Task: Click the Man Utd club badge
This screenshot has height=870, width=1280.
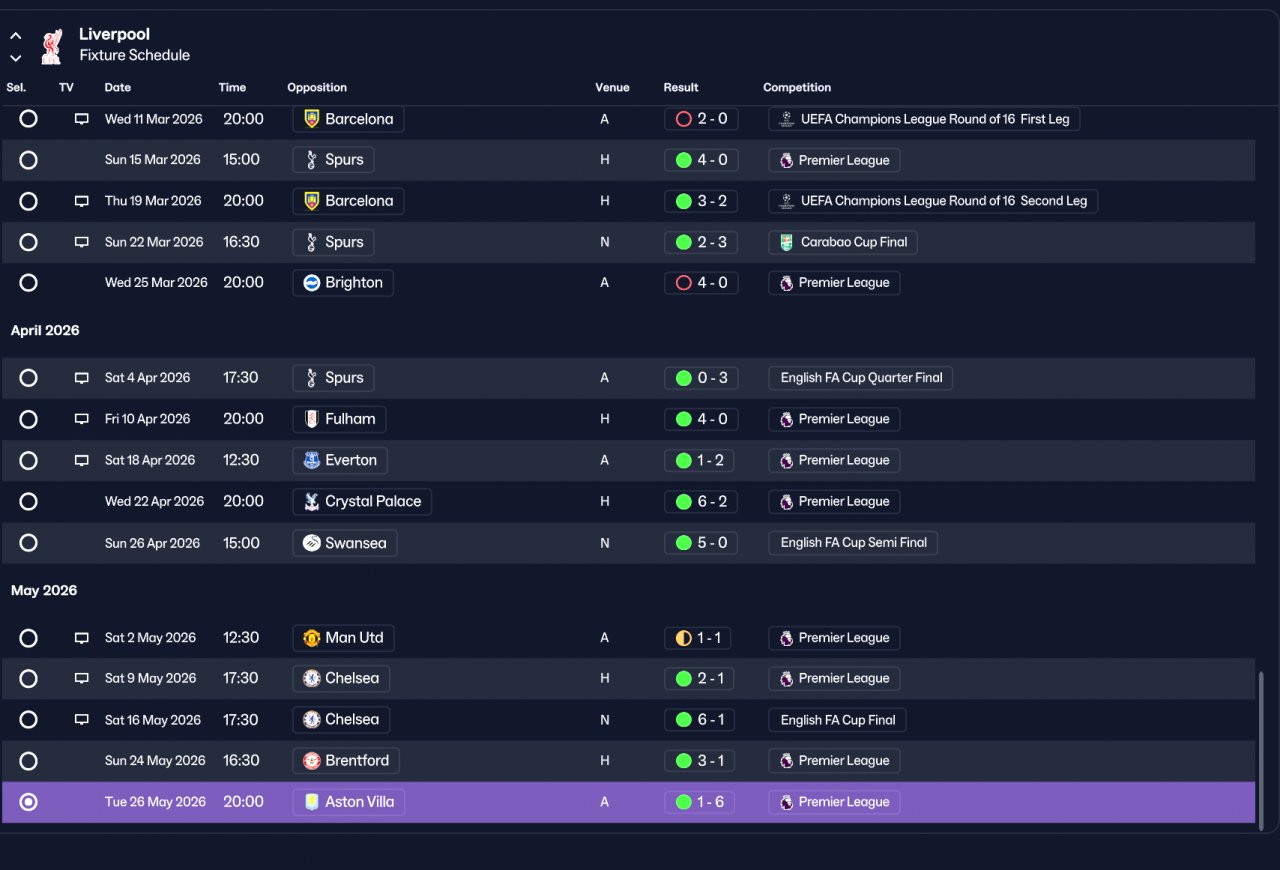Action: click(311, 638)
